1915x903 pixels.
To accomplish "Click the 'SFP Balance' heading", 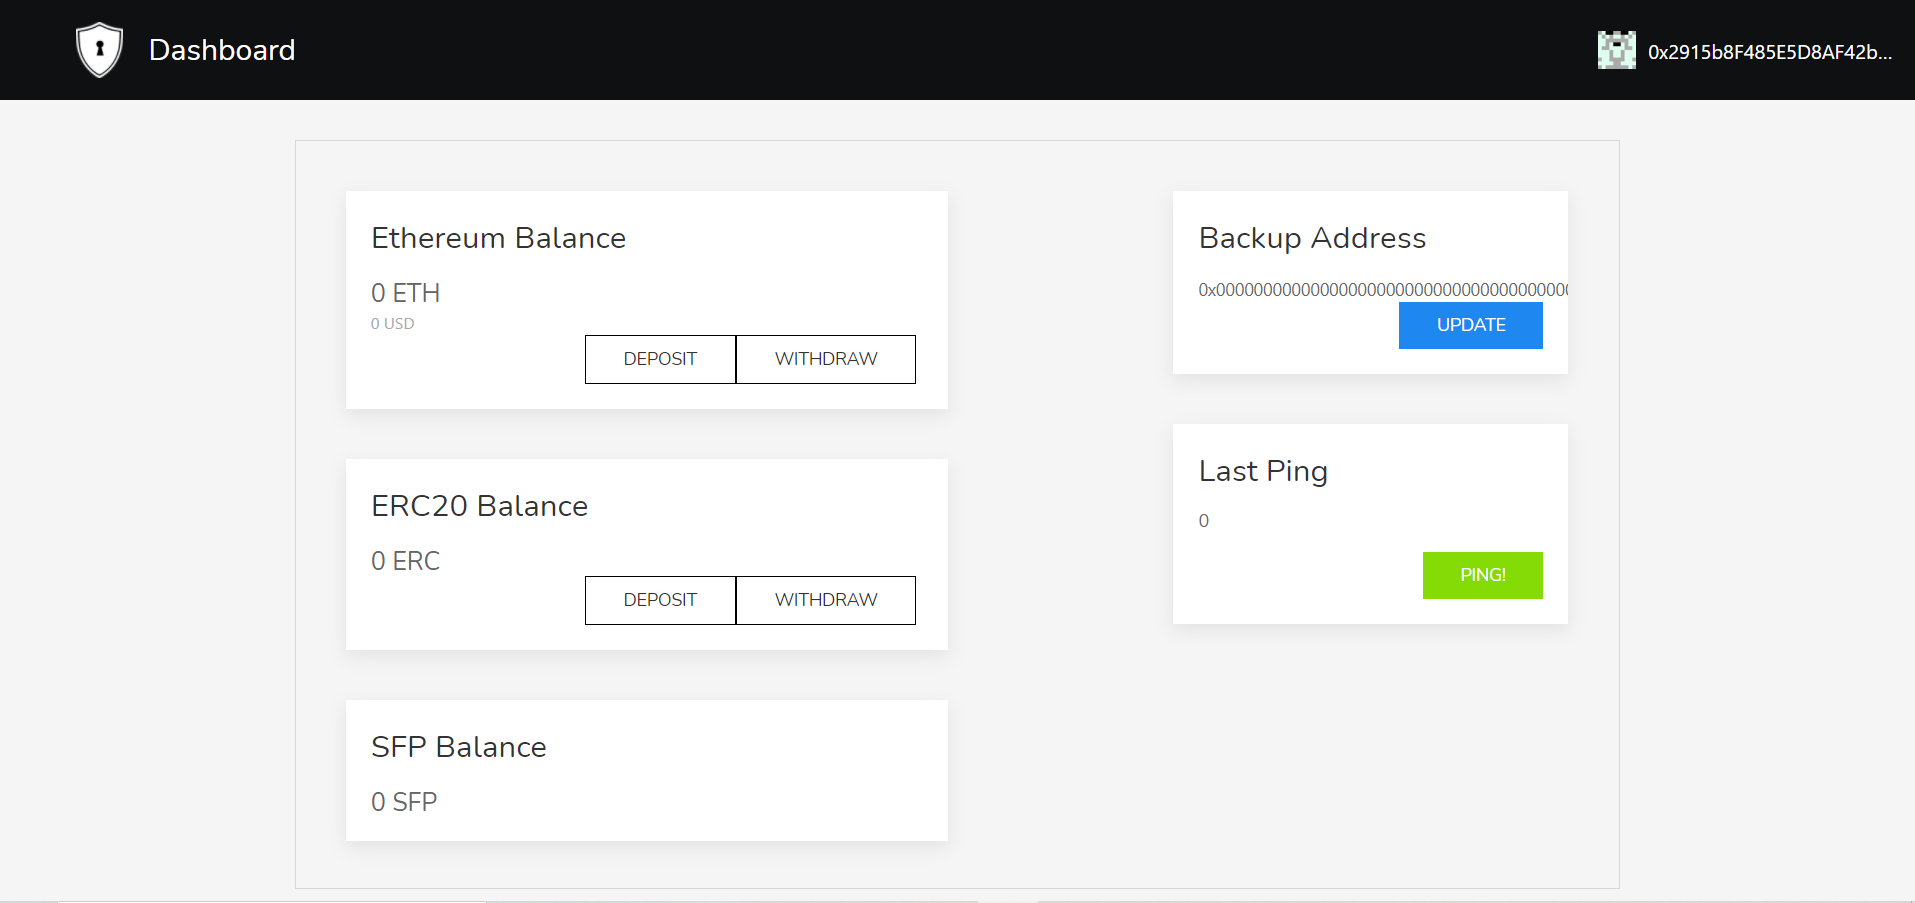I will [458, 747].
